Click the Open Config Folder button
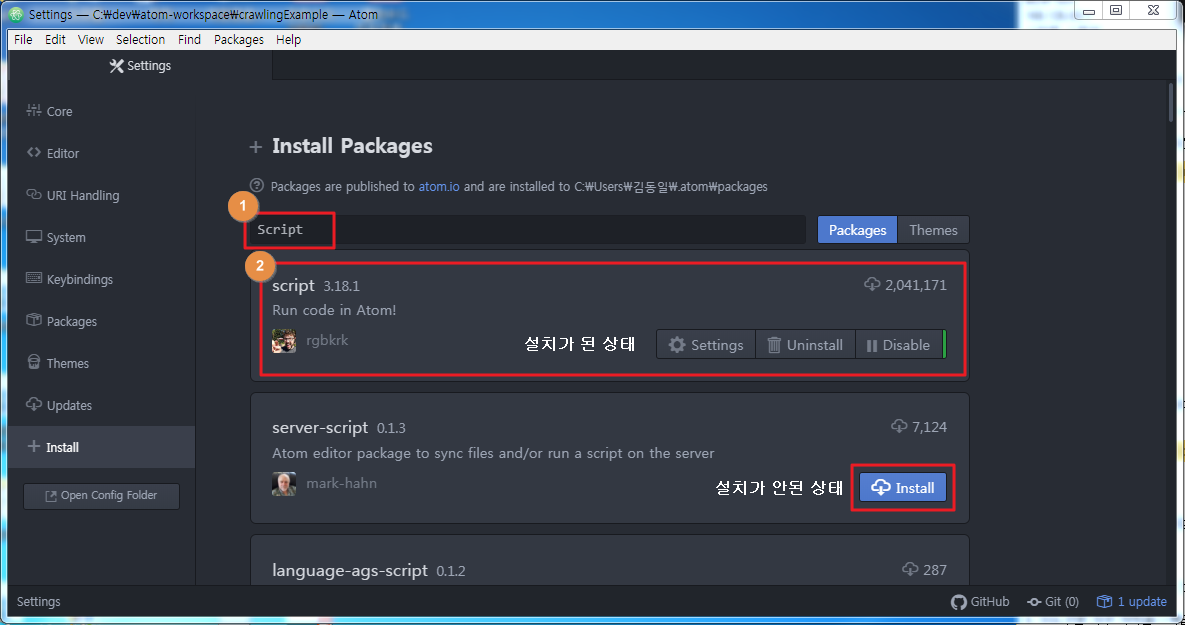1185x625 pixels. tap(101, 496)
